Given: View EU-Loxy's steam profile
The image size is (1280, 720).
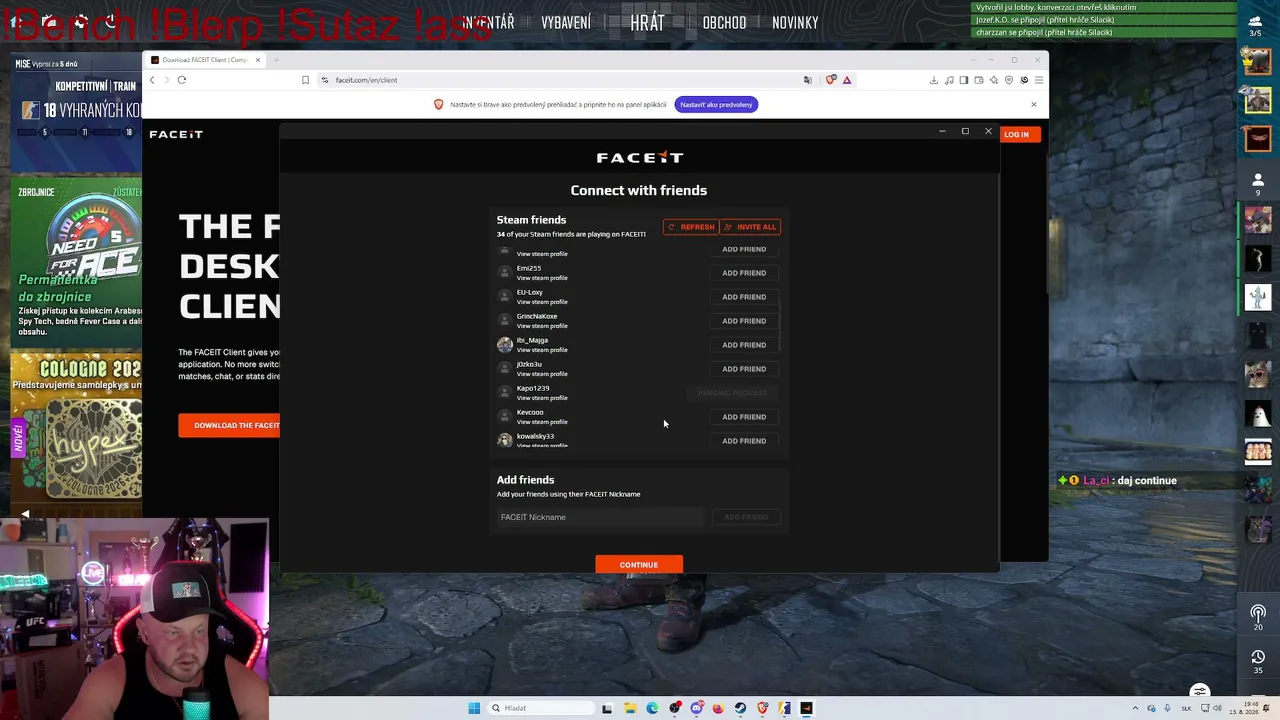Looking at the screenshot, I should 542,302.
